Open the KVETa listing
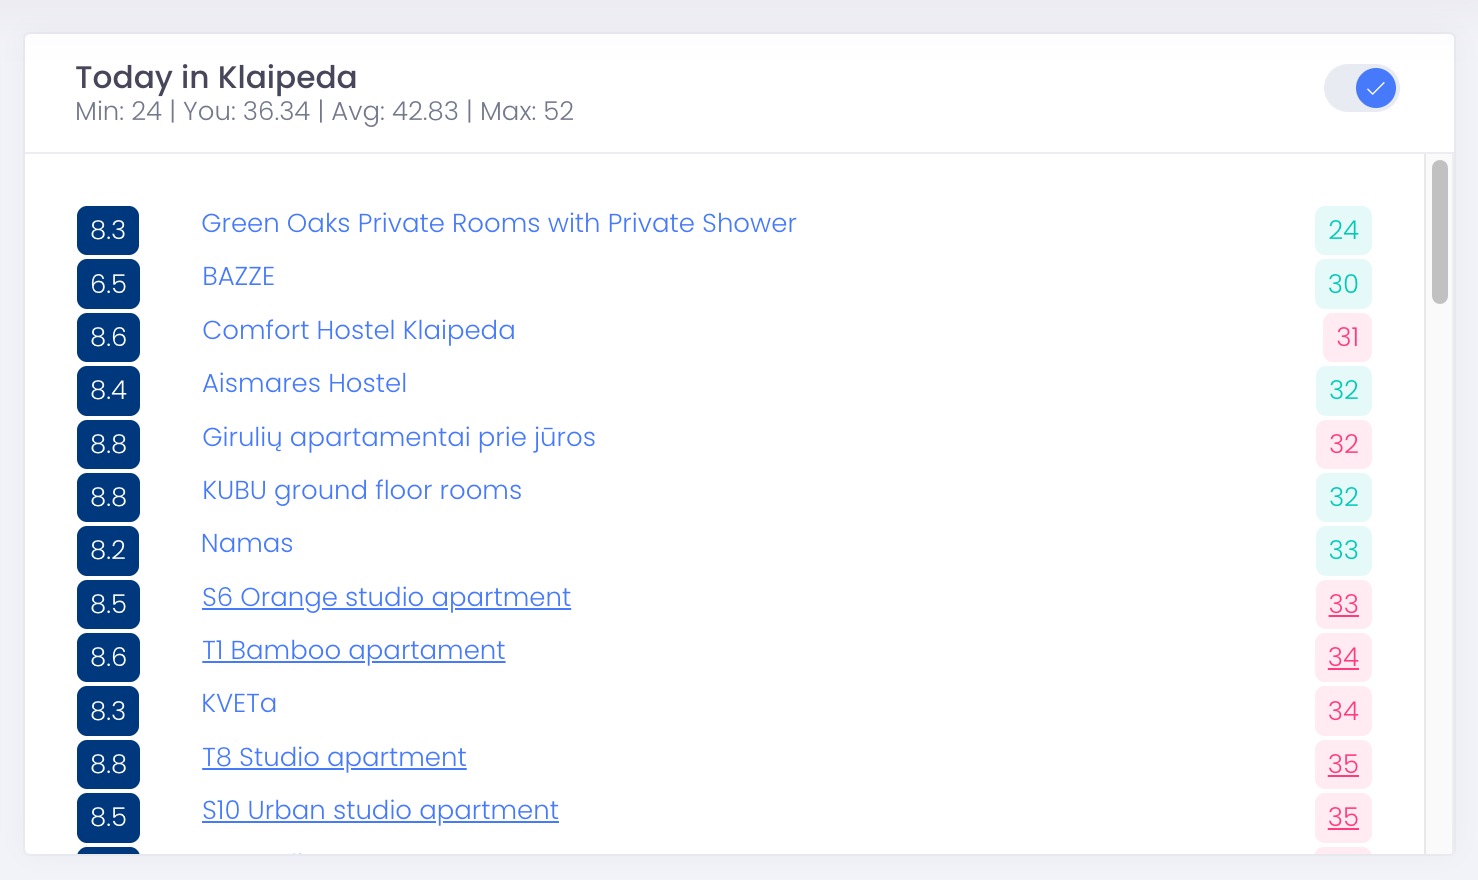Viewport: 1478px width, 880px height. 239,703
